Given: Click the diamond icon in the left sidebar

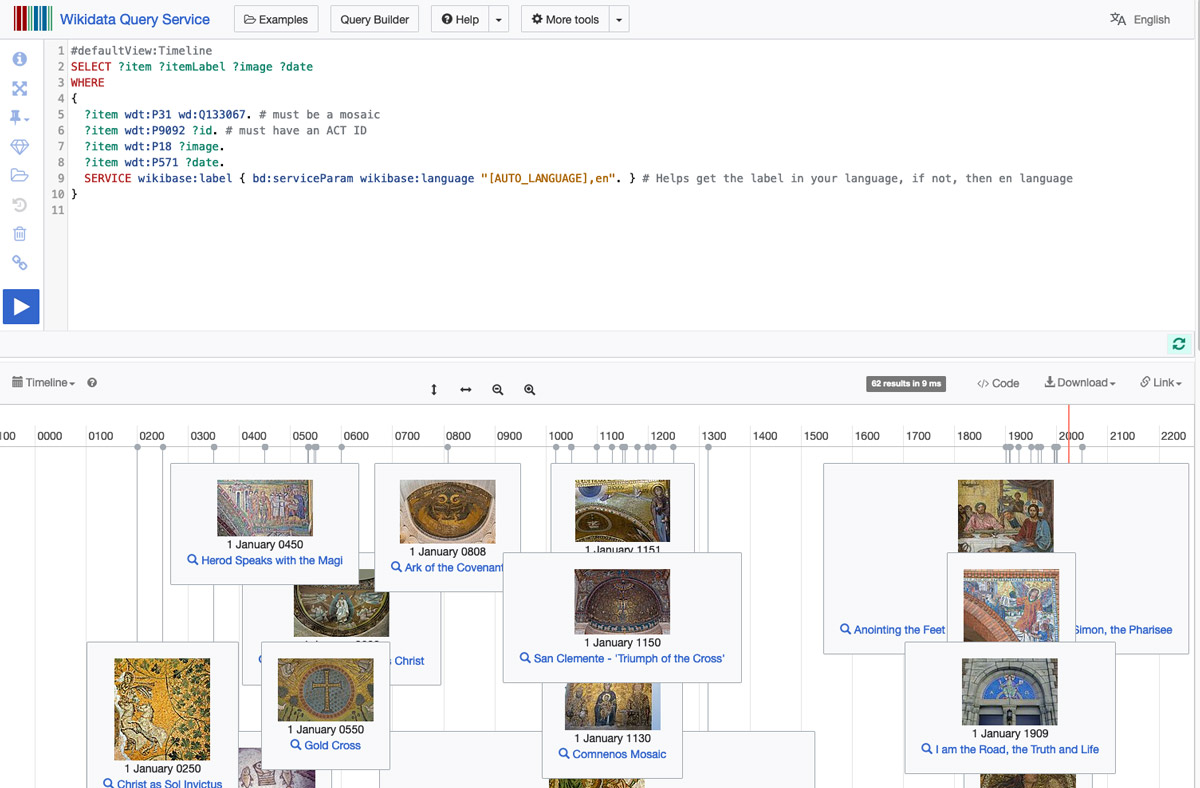Looking at the screenshot, I should [19, 147].
